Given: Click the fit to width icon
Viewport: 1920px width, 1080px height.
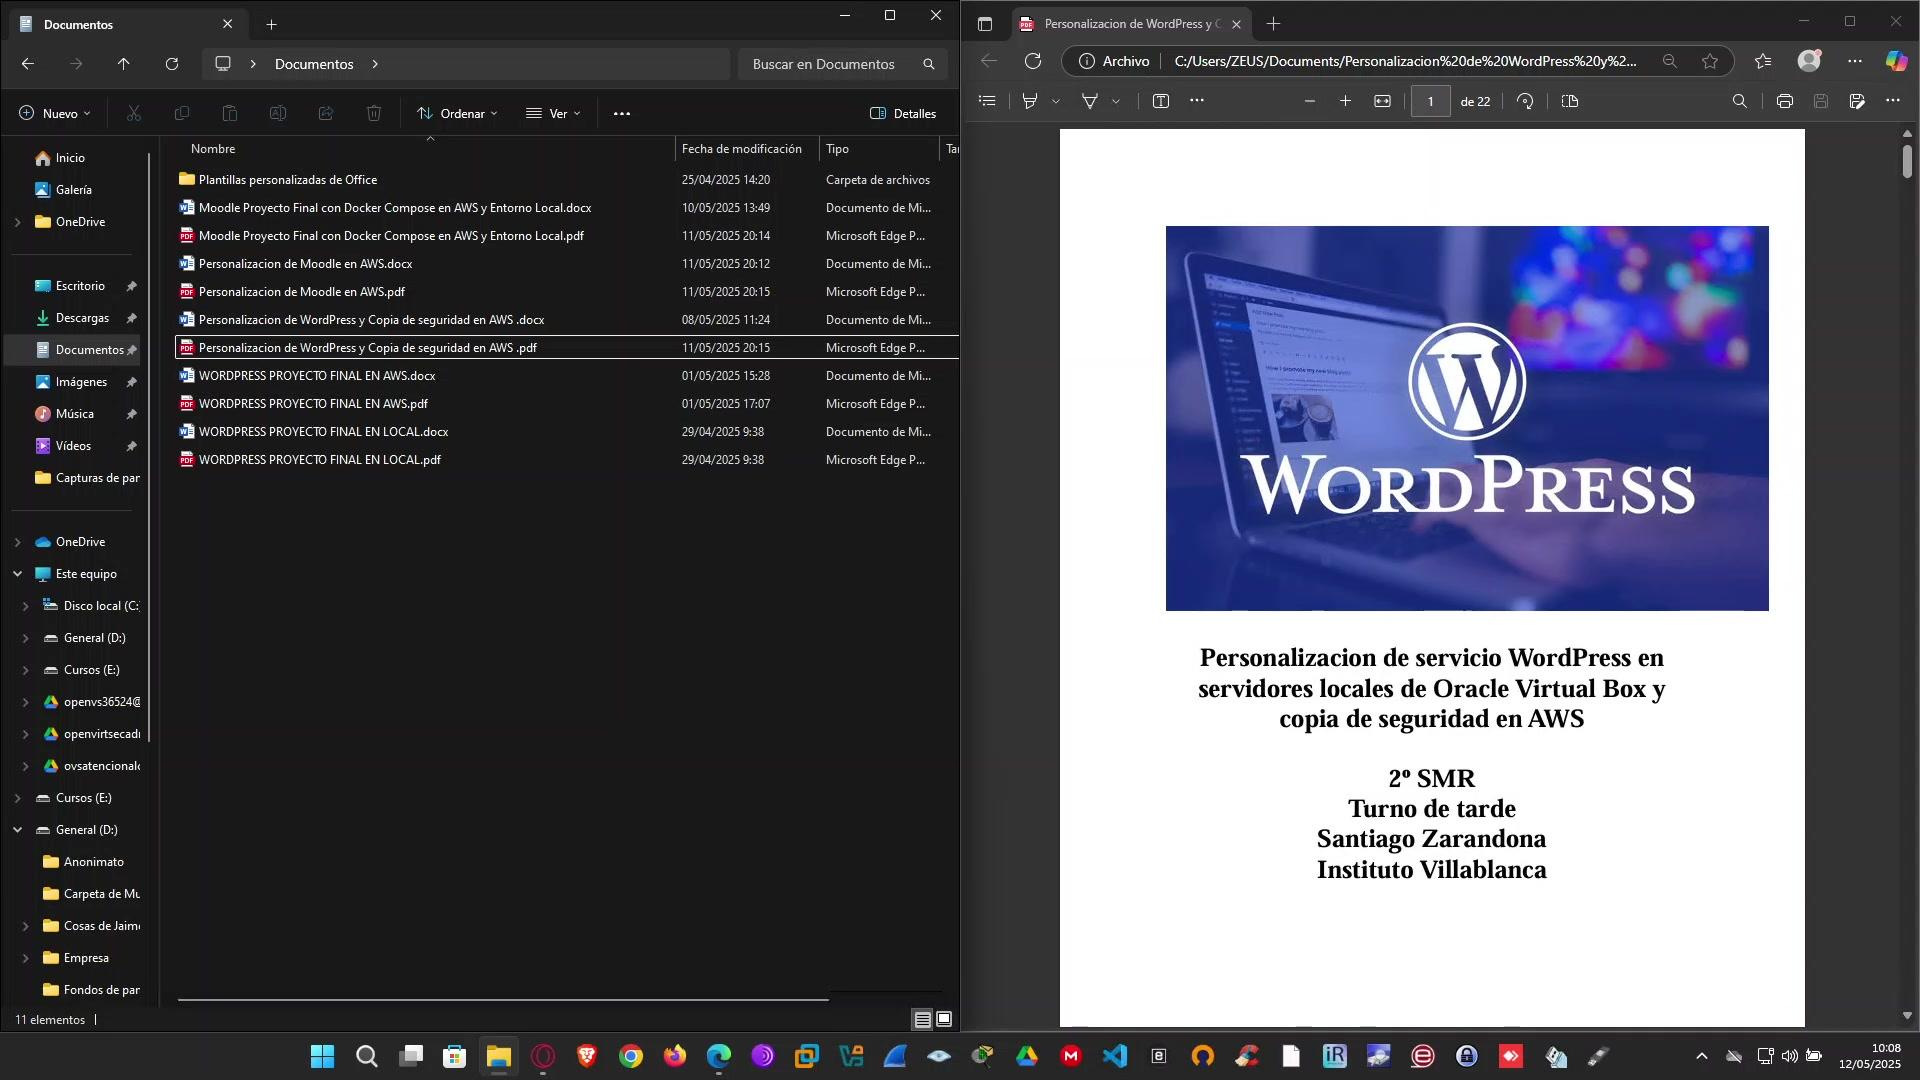Looking at the screenshot, I should pyautogui.click(x=1383, y=101).
